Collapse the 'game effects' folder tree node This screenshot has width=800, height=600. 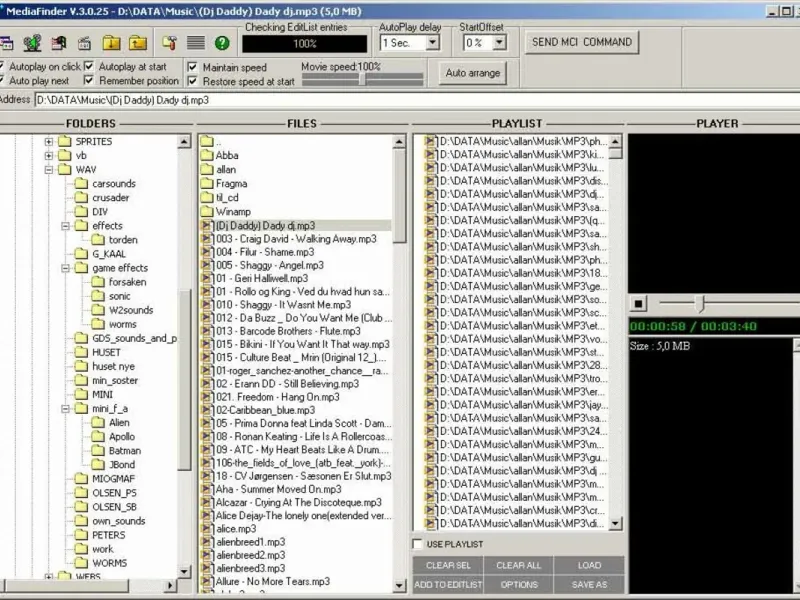click(x=66, y=268)
